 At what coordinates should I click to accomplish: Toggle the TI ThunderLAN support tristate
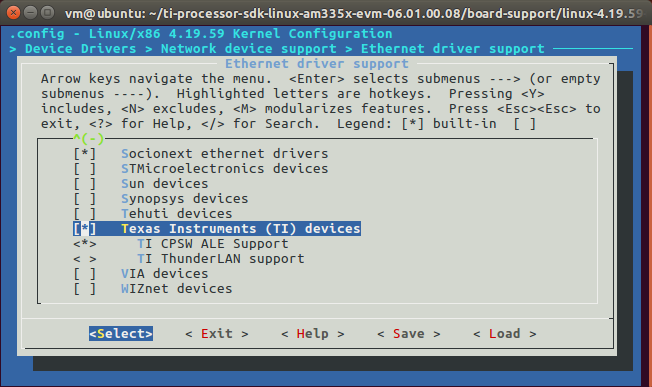pyautogui.click(x=85, y=259)
